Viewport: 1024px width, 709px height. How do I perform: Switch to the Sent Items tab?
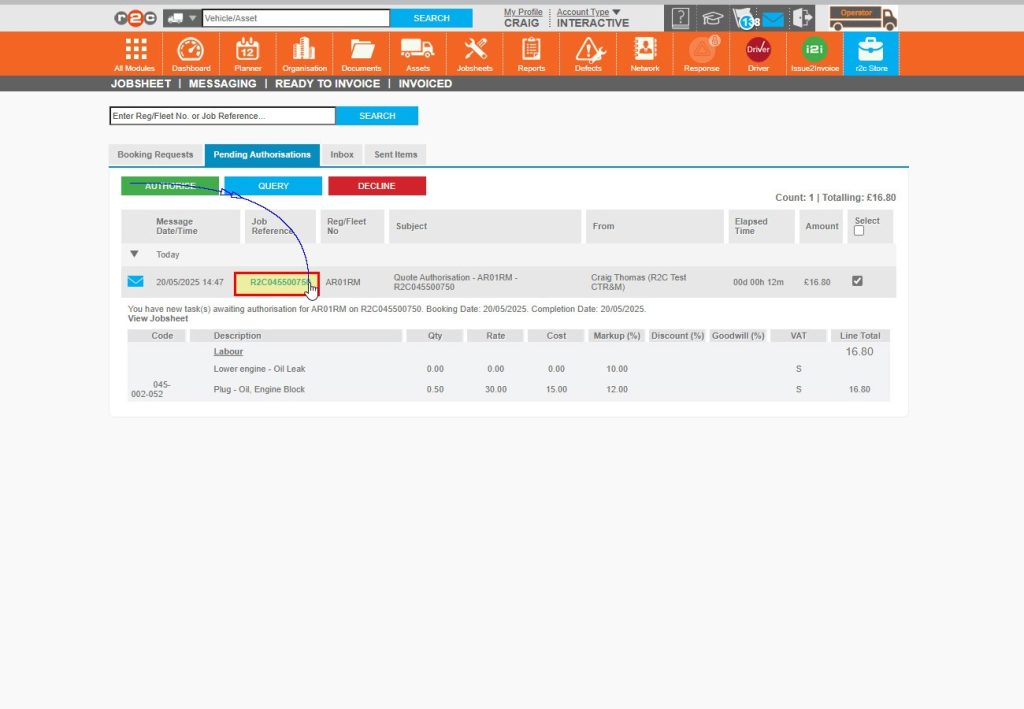395,154
